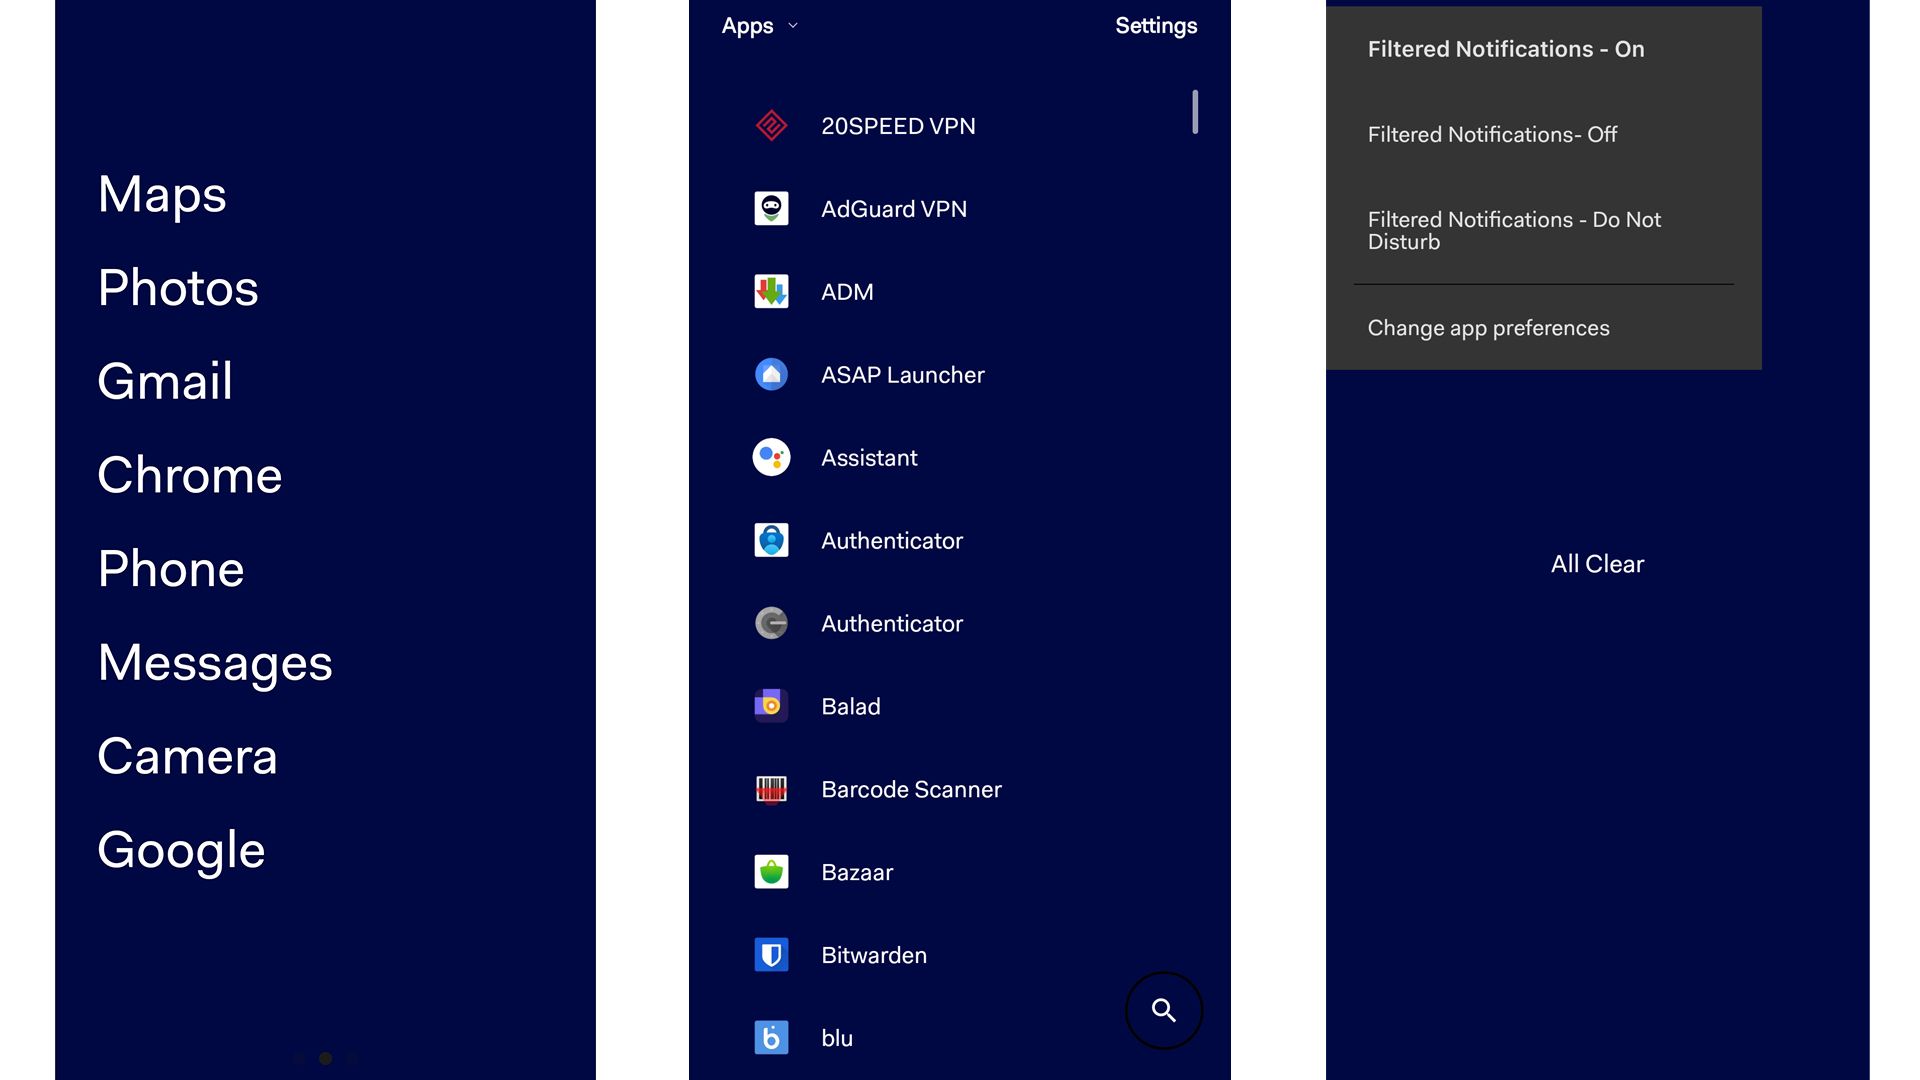Click the app list scrollbar thumb
Screen dimensions: 1920x1080
pyautogui.click(x=1195, y=112)
